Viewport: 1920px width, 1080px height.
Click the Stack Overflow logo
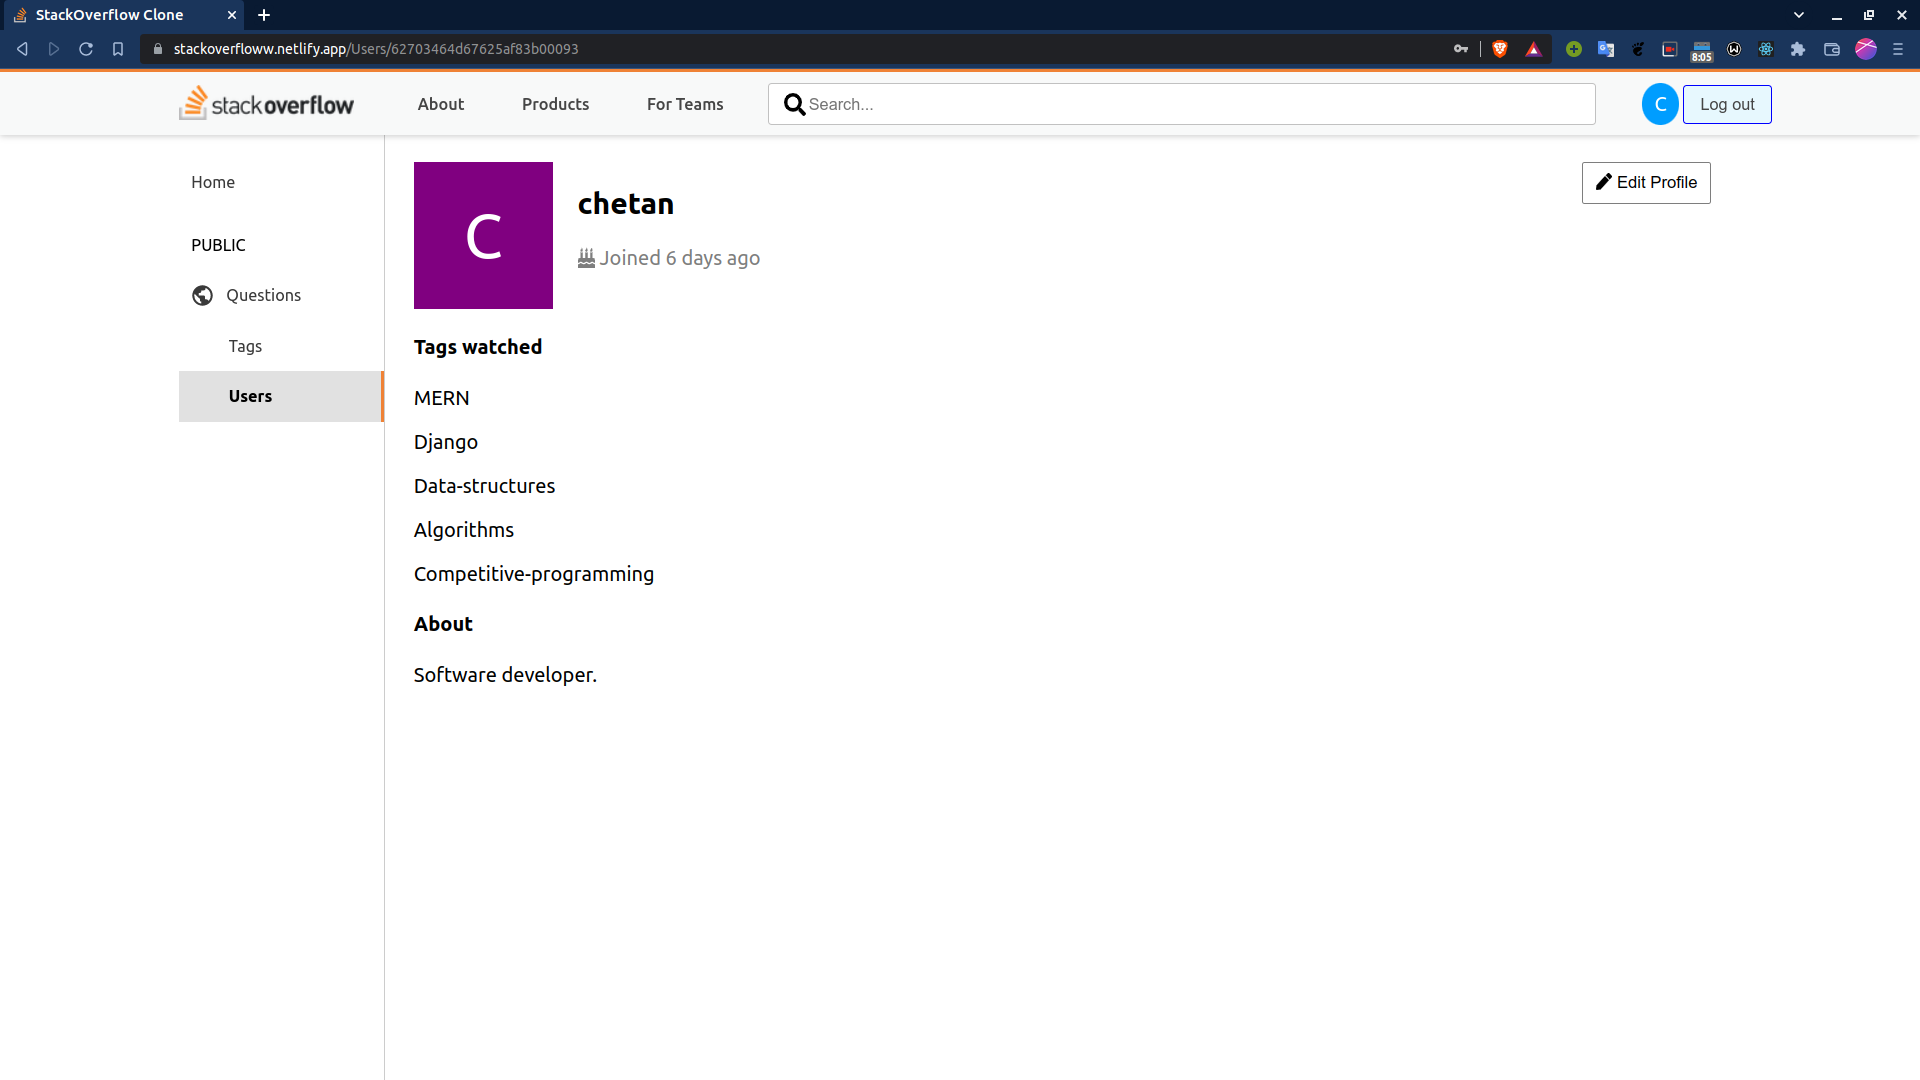(x=266, y=104)
